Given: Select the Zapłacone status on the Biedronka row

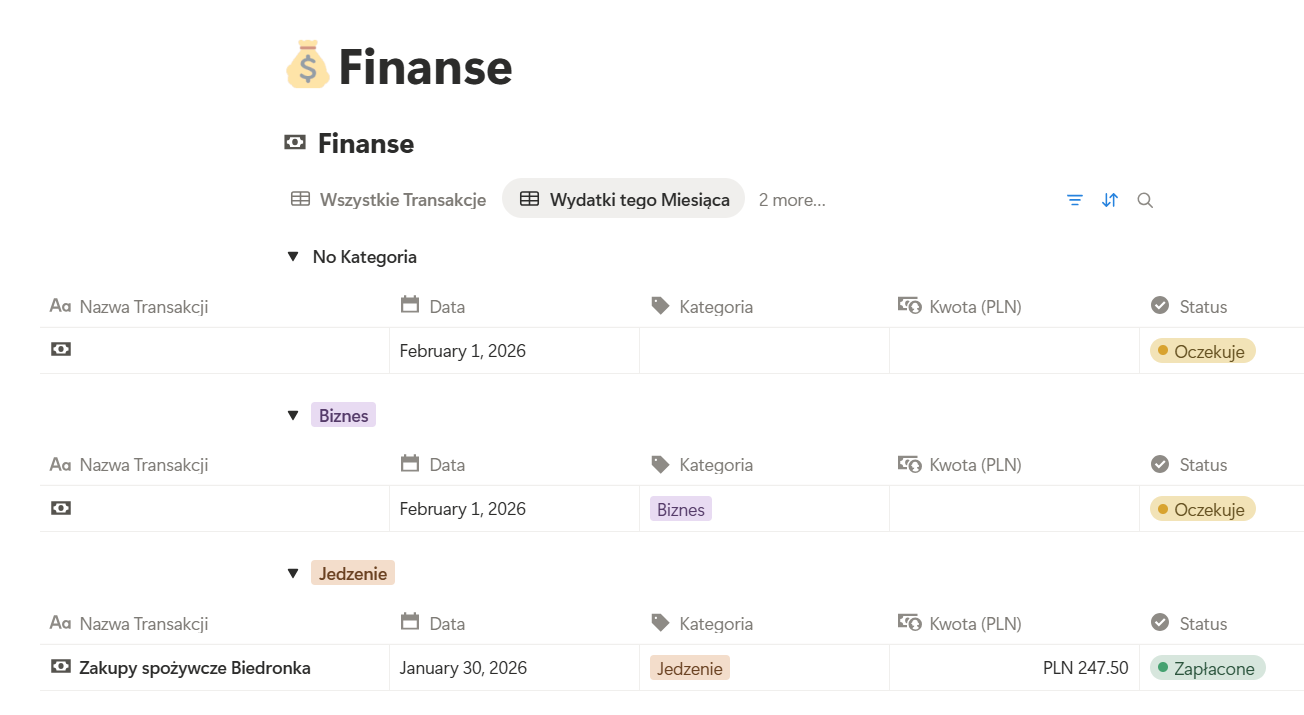Looking at the screenshot, I should coord(1207,667).
